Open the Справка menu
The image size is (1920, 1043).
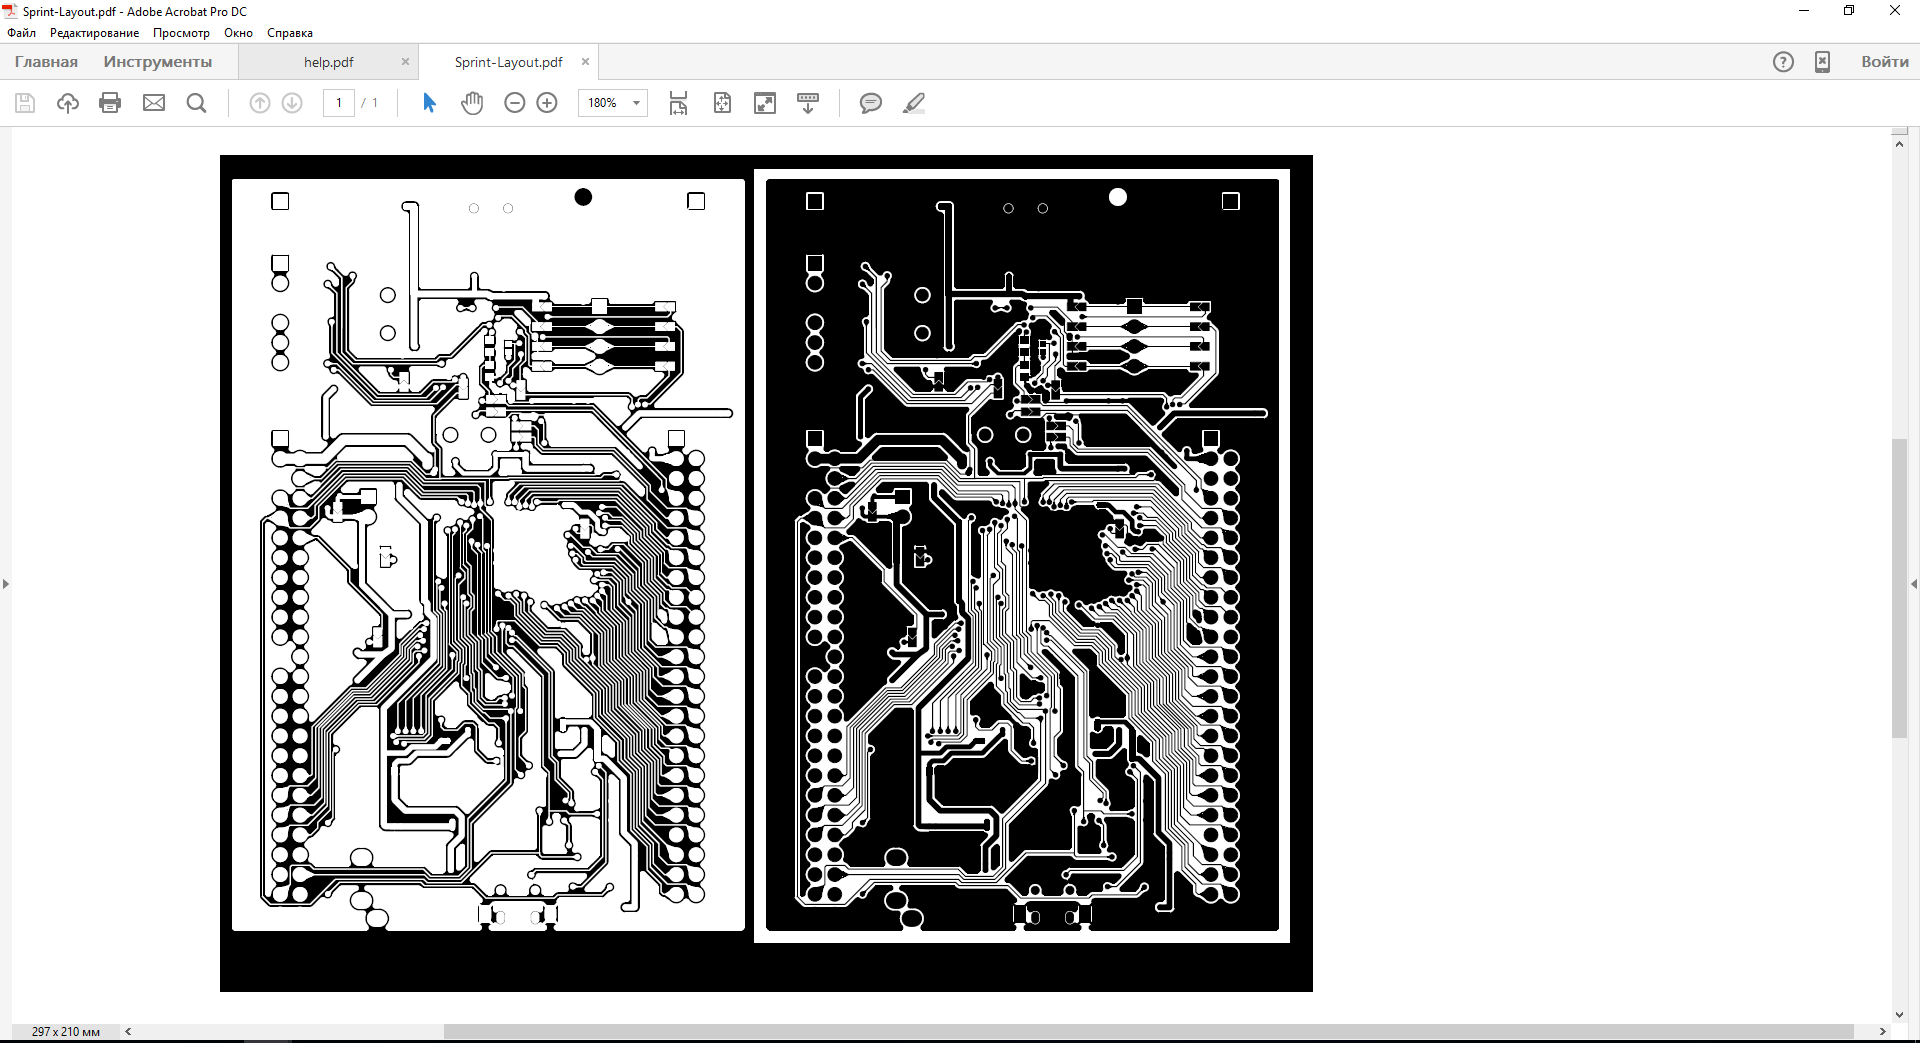290,33
